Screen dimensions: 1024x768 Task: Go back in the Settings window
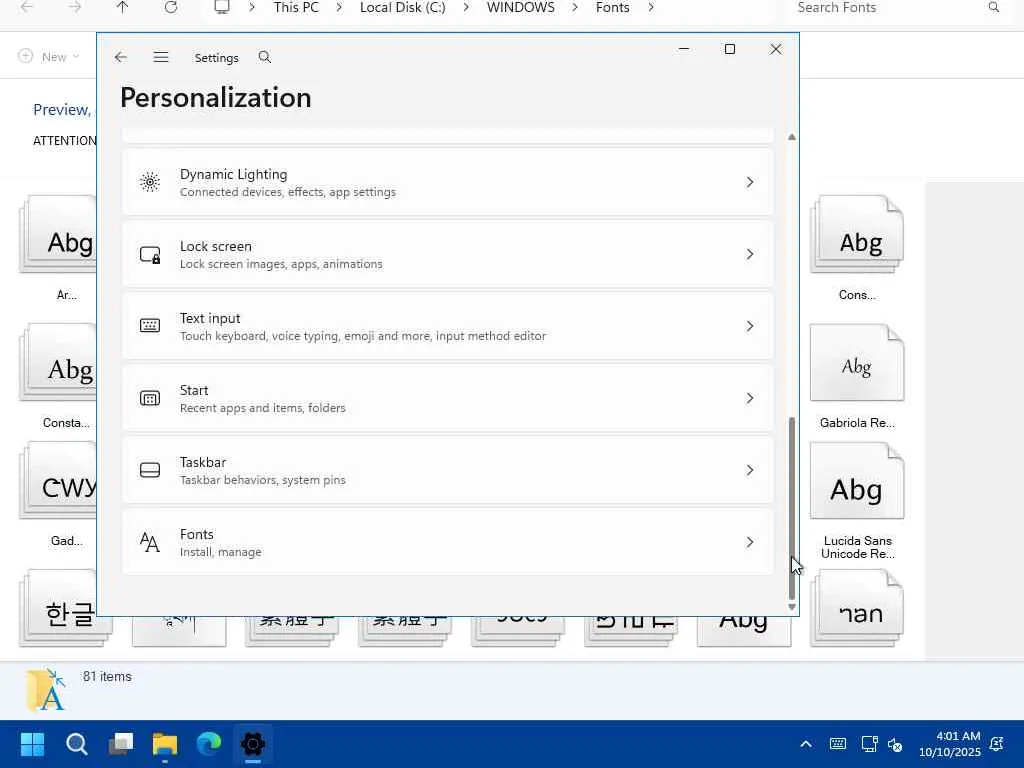click(121, 57)
